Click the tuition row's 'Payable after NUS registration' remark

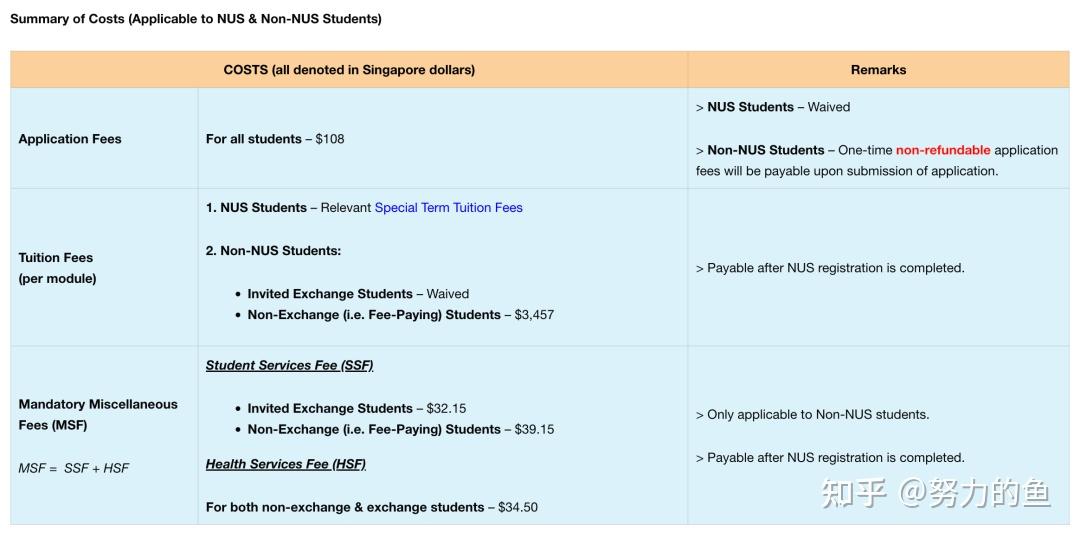click(830, 268)
